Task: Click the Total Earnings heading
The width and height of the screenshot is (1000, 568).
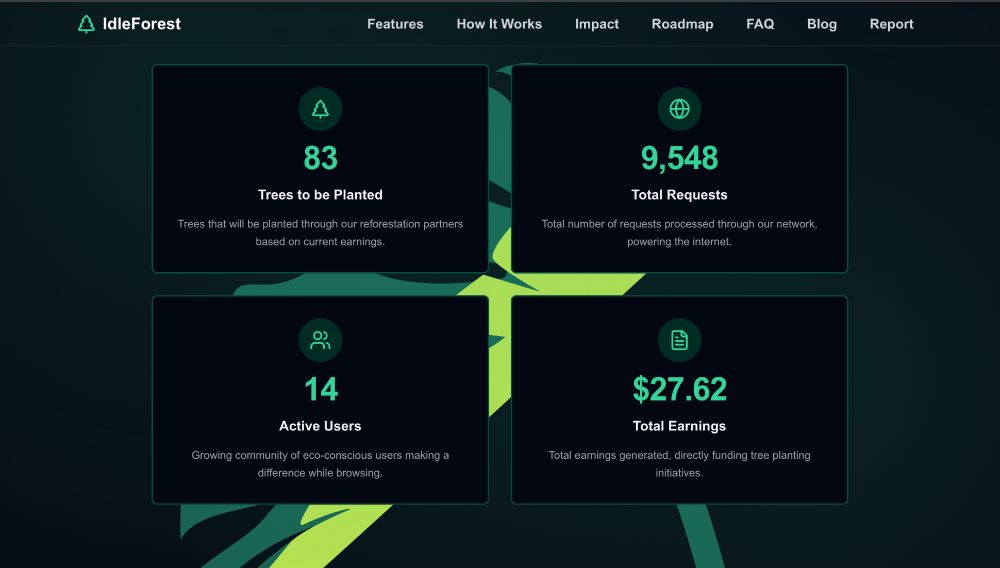Action: [x=679, y=426]
